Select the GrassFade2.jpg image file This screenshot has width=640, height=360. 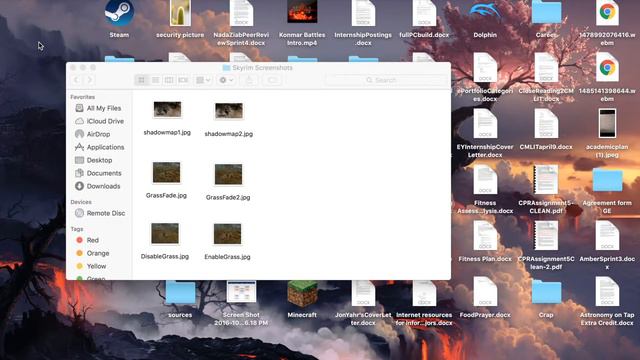(228, 174)
